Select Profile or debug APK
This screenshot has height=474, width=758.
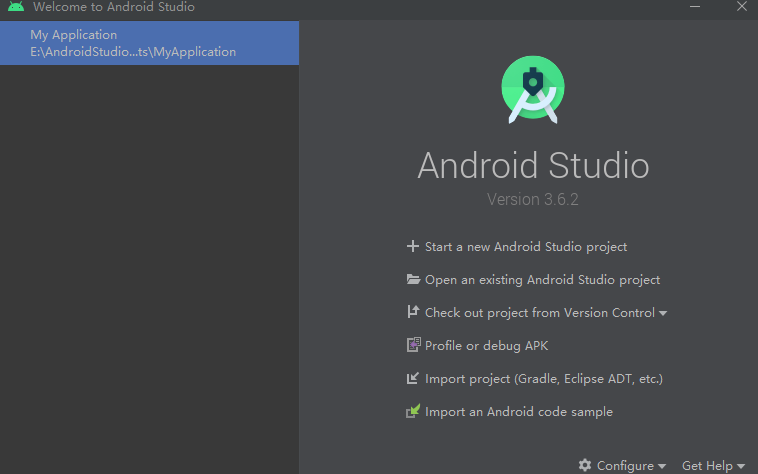click(486, 346)
